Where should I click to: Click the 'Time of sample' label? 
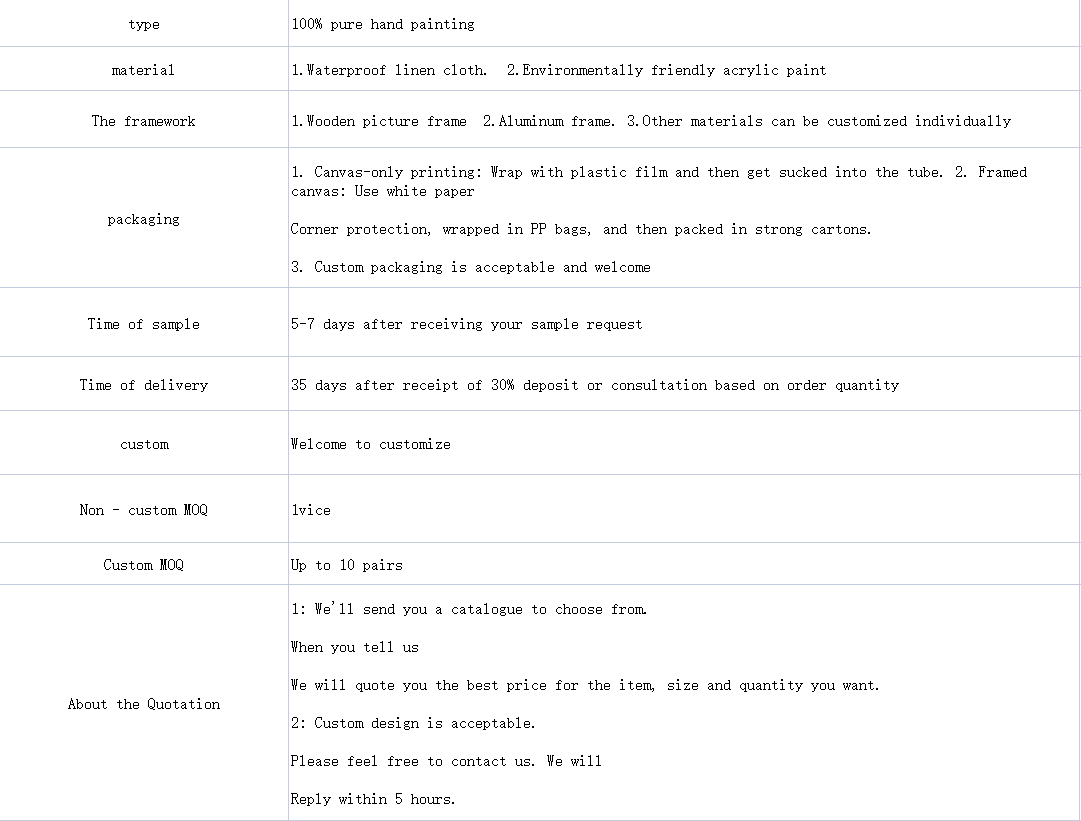[x=143, y=324]
